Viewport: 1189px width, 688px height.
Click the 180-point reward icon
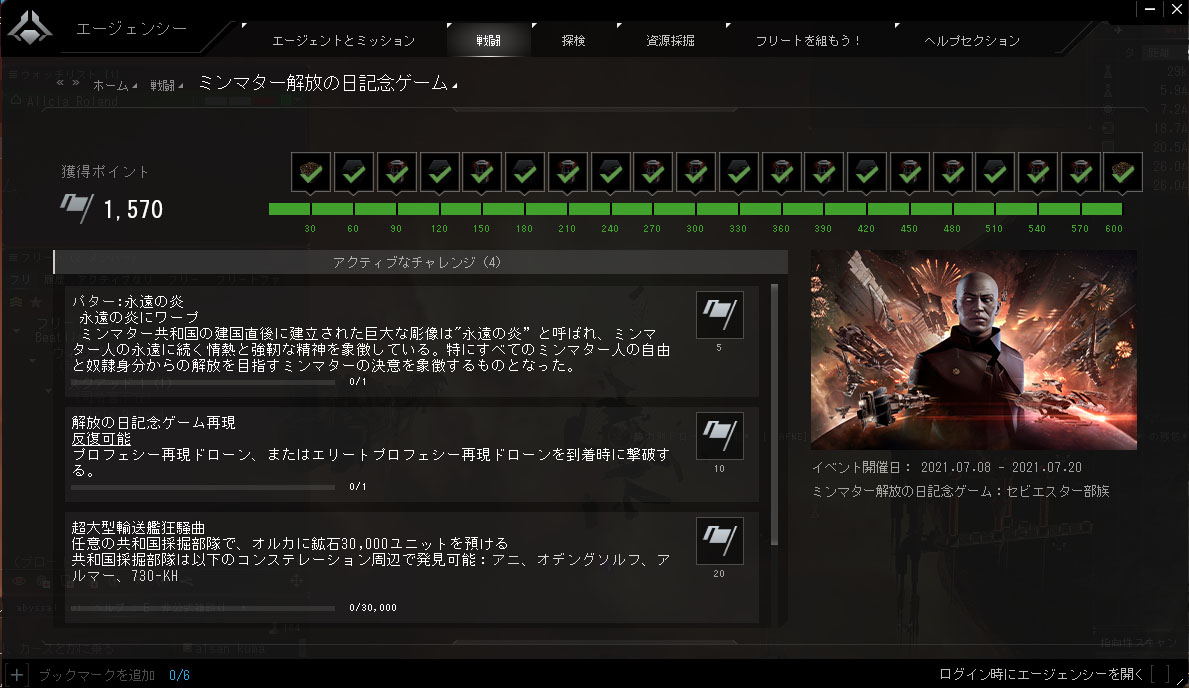point(525,172)
